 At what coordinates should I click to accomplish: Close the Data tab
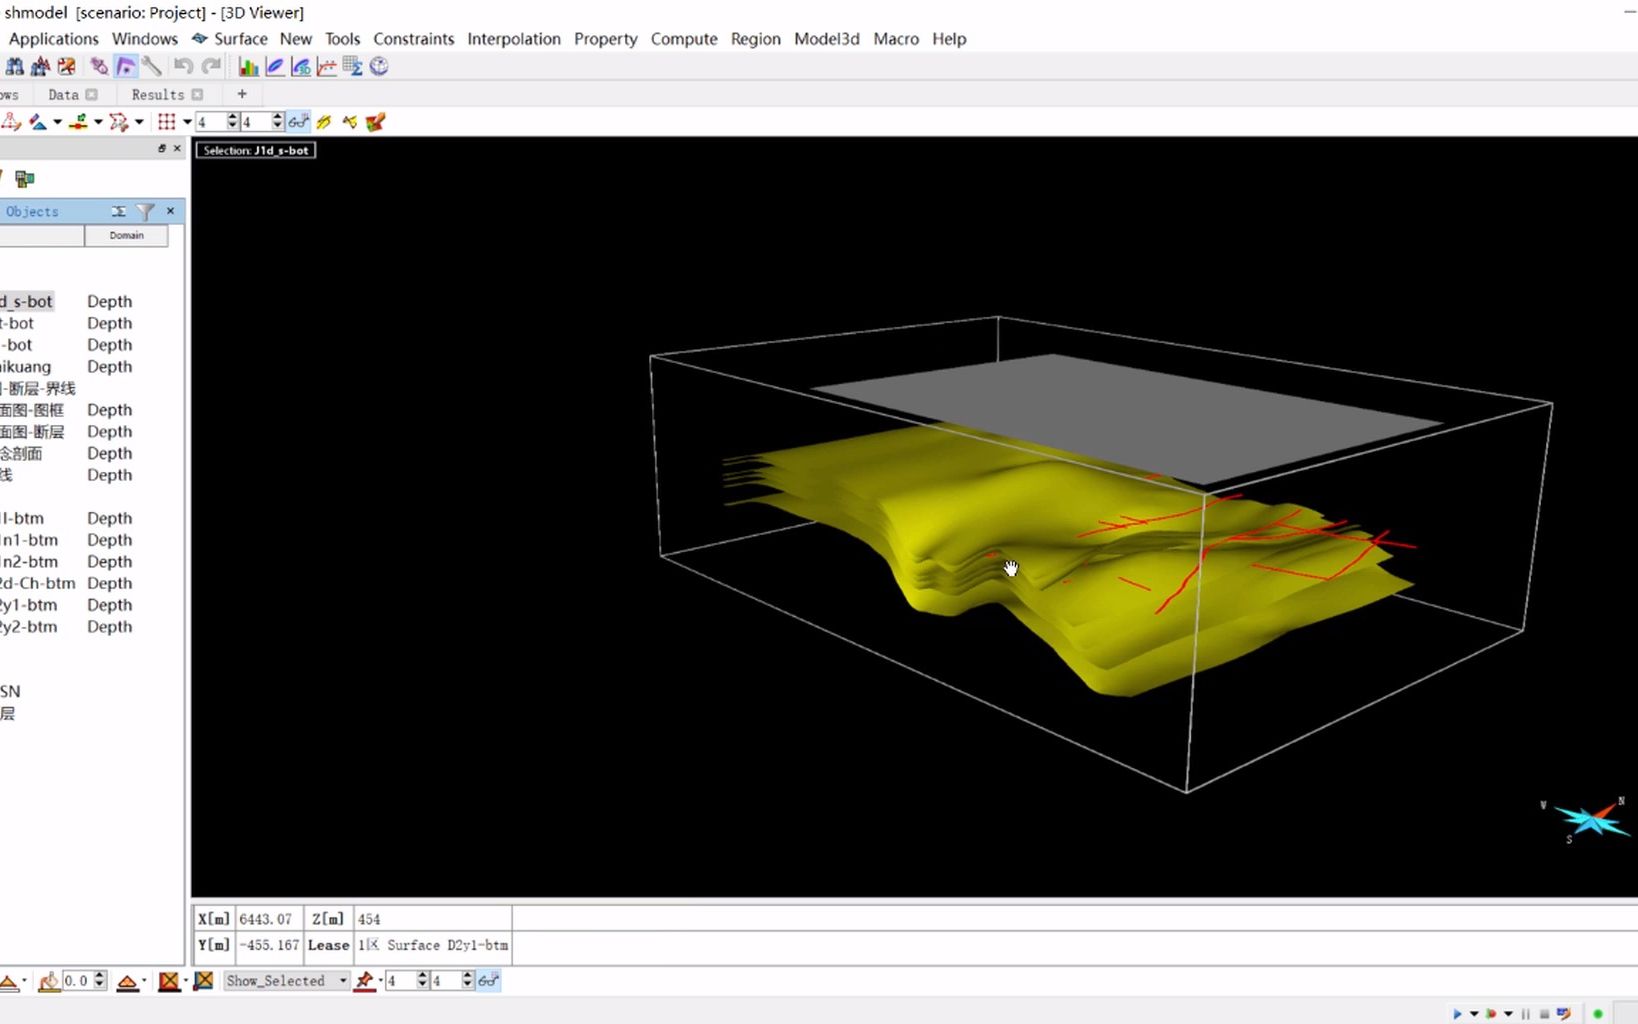click(92, 95)
